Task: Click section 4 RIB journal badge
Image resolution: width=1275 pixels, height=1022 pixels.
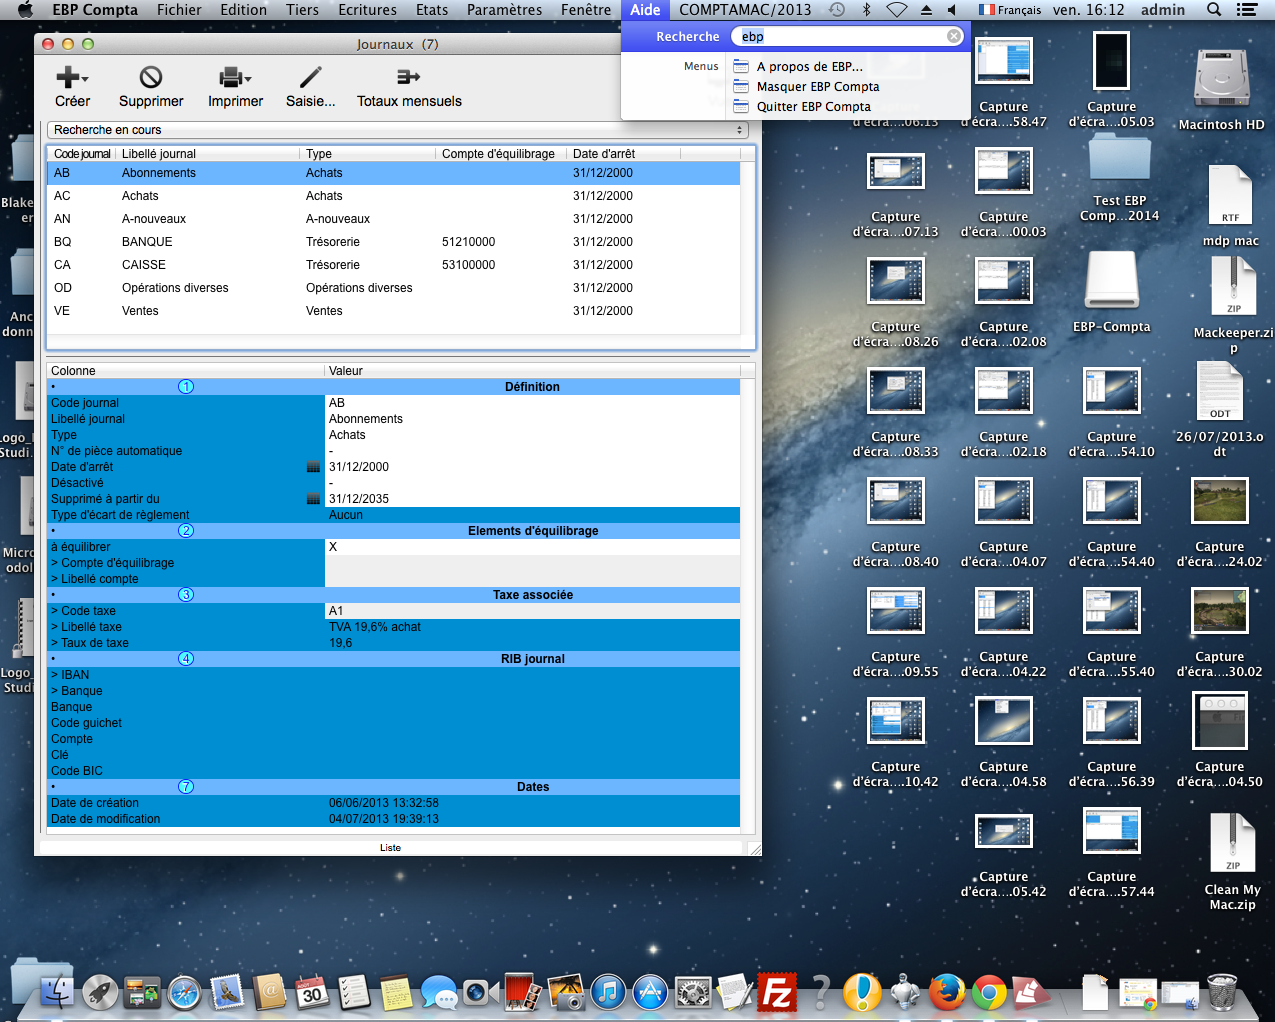Action: 186,659
